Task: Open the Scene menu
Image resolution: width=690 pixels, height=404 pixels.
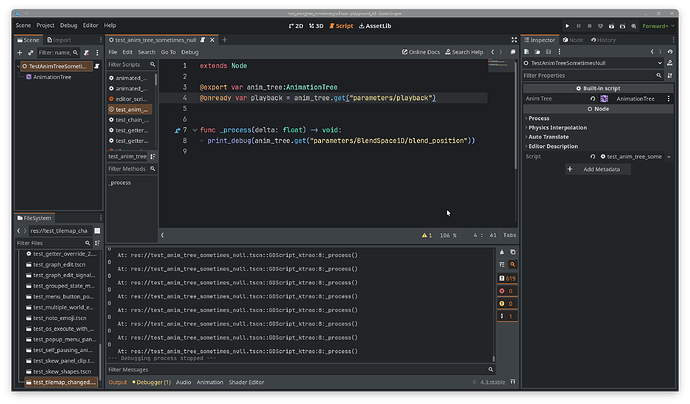Action: 23,26
